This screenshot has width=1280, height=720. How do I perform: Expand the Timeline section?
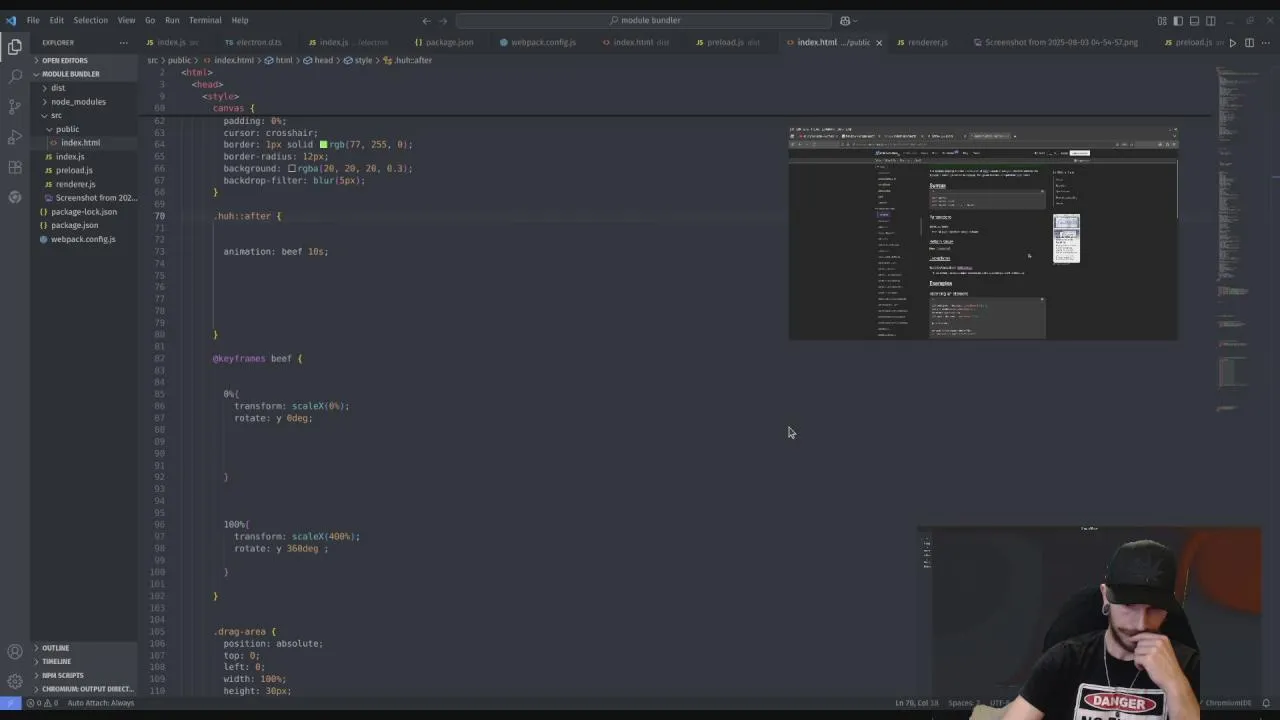tap(56, 661)
